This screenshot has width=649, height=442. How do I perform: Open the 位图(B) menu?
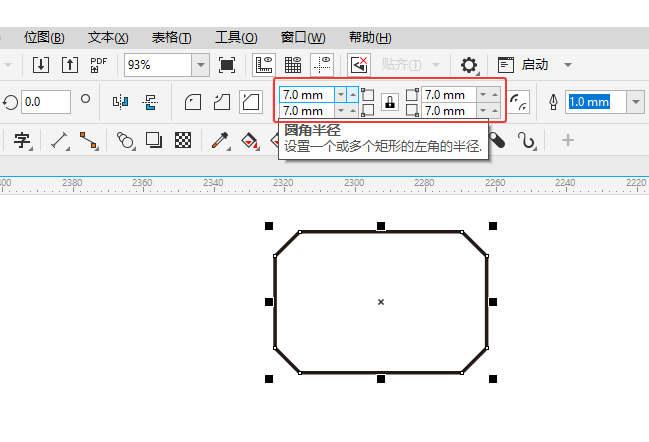[44, 38]
